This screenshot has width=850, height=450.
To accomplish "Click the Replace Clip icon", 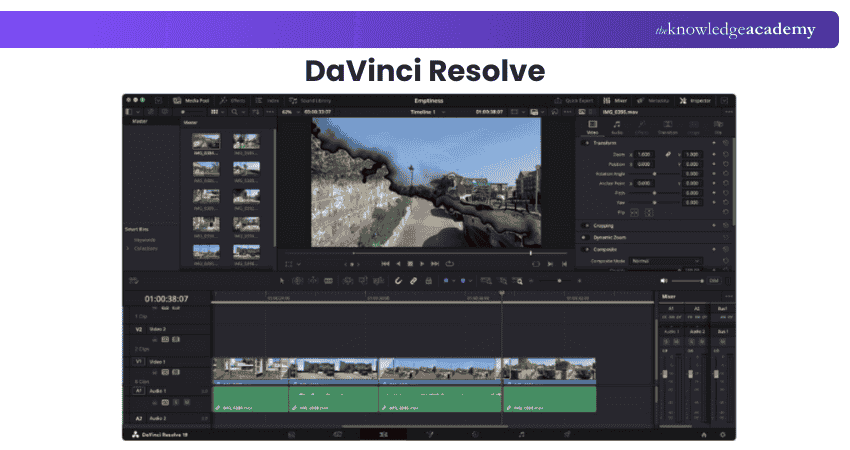I will pos(379,281).
